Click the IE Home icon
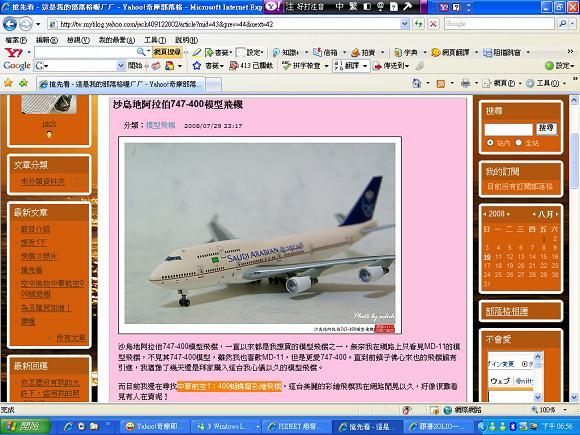 point(417,83)
